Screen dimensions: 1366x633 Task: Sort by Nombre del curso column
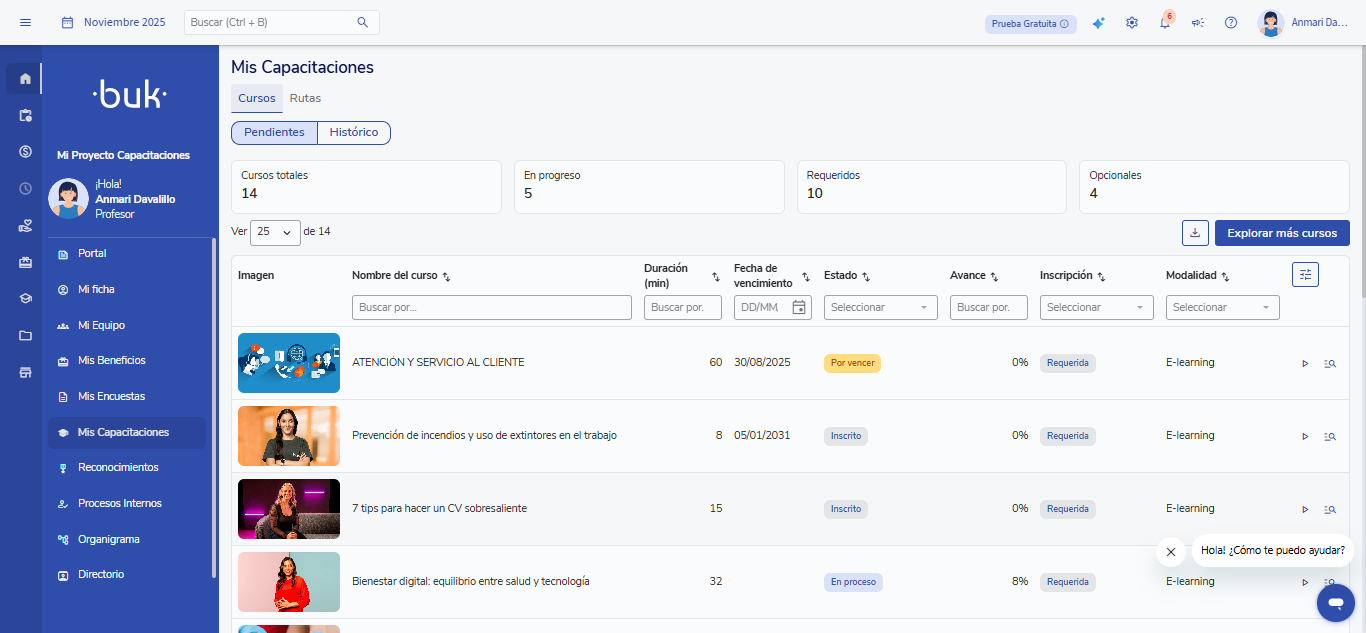point(446,277)
